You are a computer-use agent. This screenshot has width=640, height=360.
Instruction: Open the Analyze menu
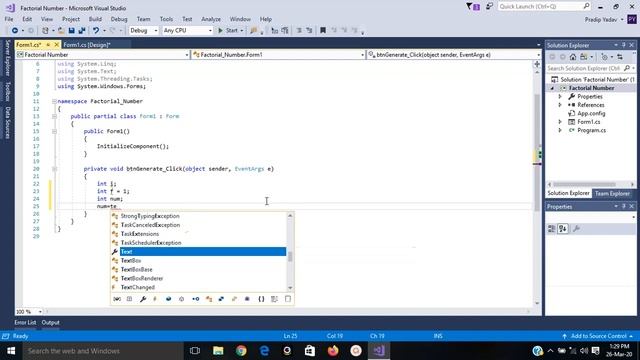pos(211,19)
